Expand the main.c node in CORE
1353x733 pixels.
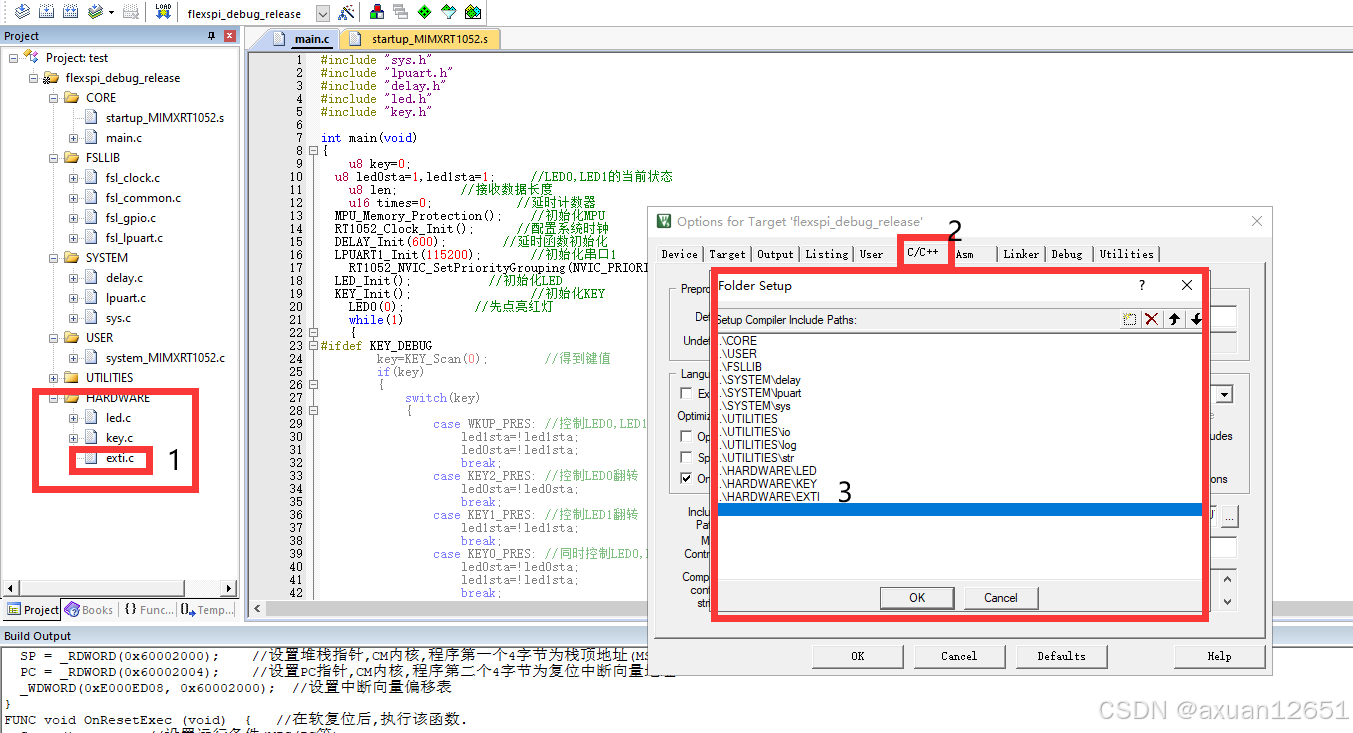point(74,138)
